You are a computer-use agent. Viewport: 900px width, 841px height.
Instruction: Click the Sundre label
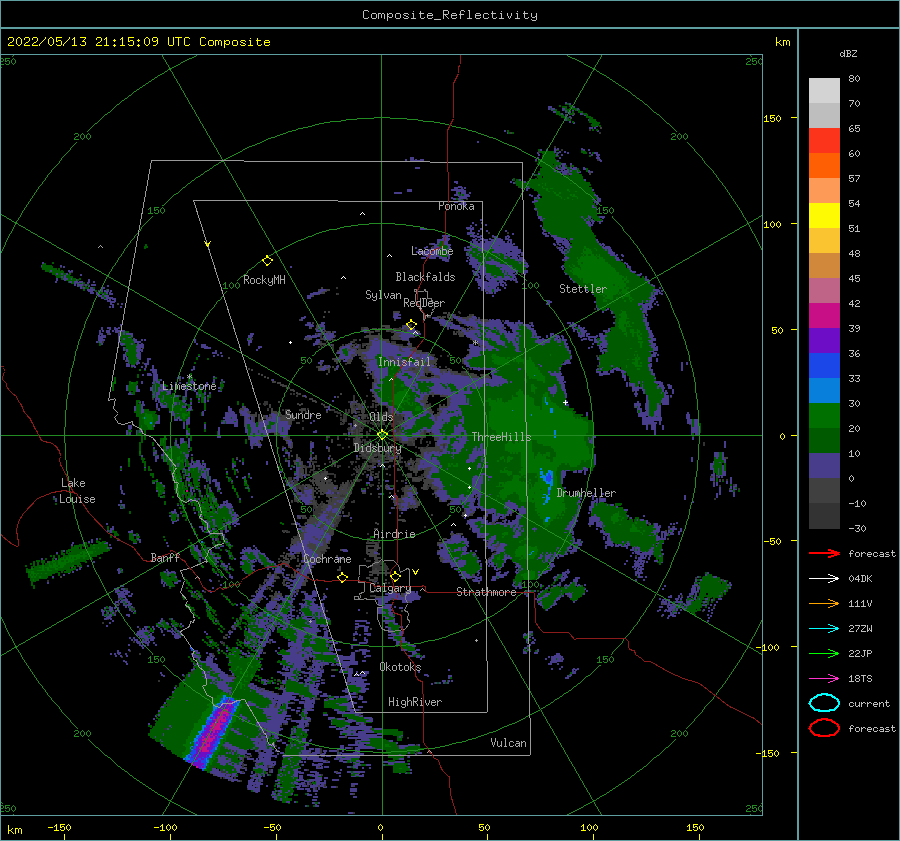point(303,414)
